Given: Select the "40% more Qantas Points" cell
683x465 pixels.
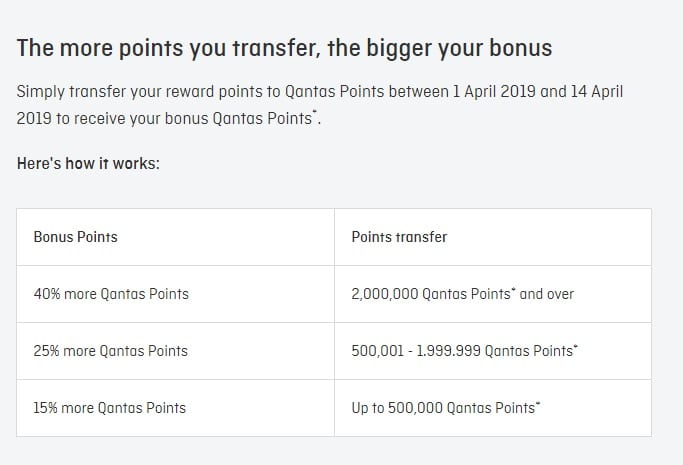Looking at the screenshot, I should [x=111, y=294].
